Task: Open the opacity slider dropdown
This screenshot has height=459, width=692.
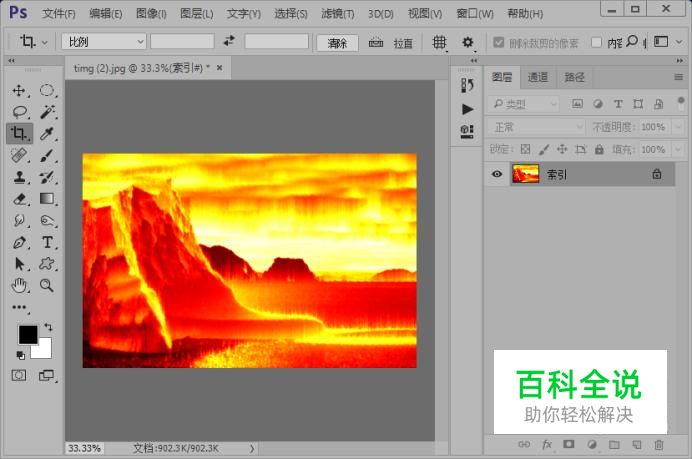Action: 678,127
